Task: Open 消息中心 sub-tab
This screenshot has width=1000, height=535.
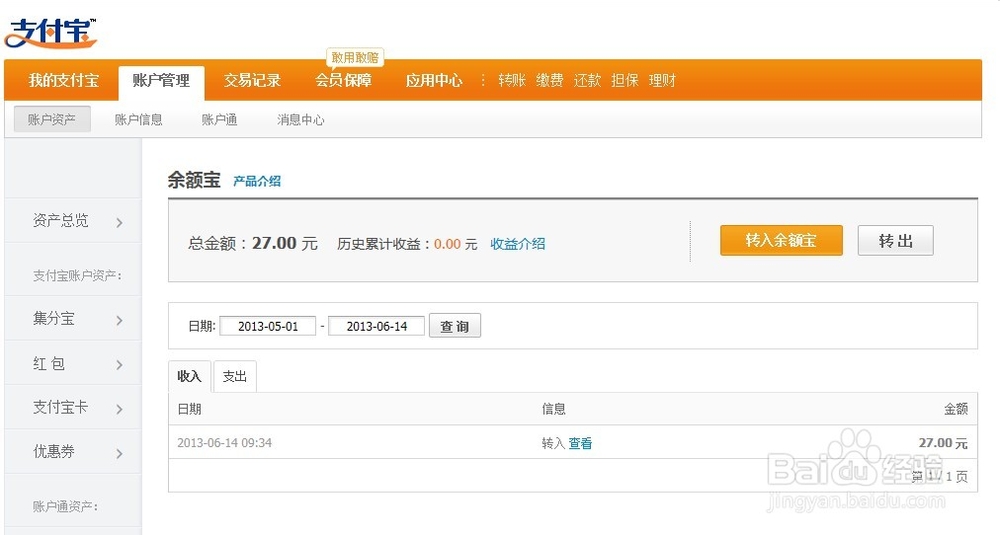Action: pyautogui.click(x=300, y=120)
